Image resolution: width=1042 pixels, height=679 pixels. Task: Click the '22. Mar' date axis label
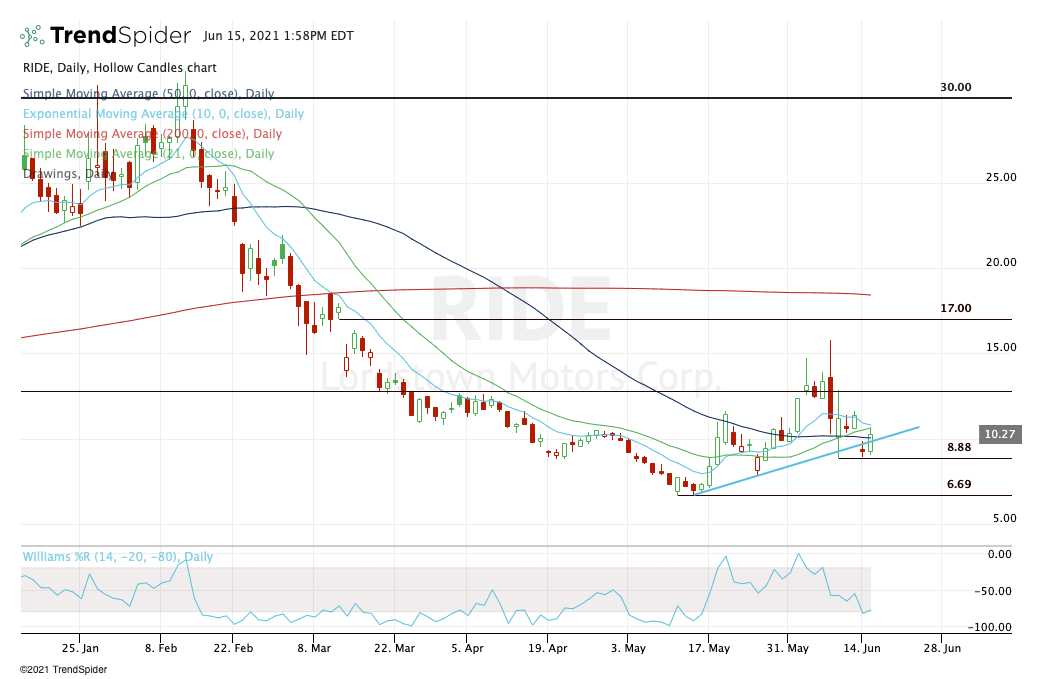coord(394,648)
